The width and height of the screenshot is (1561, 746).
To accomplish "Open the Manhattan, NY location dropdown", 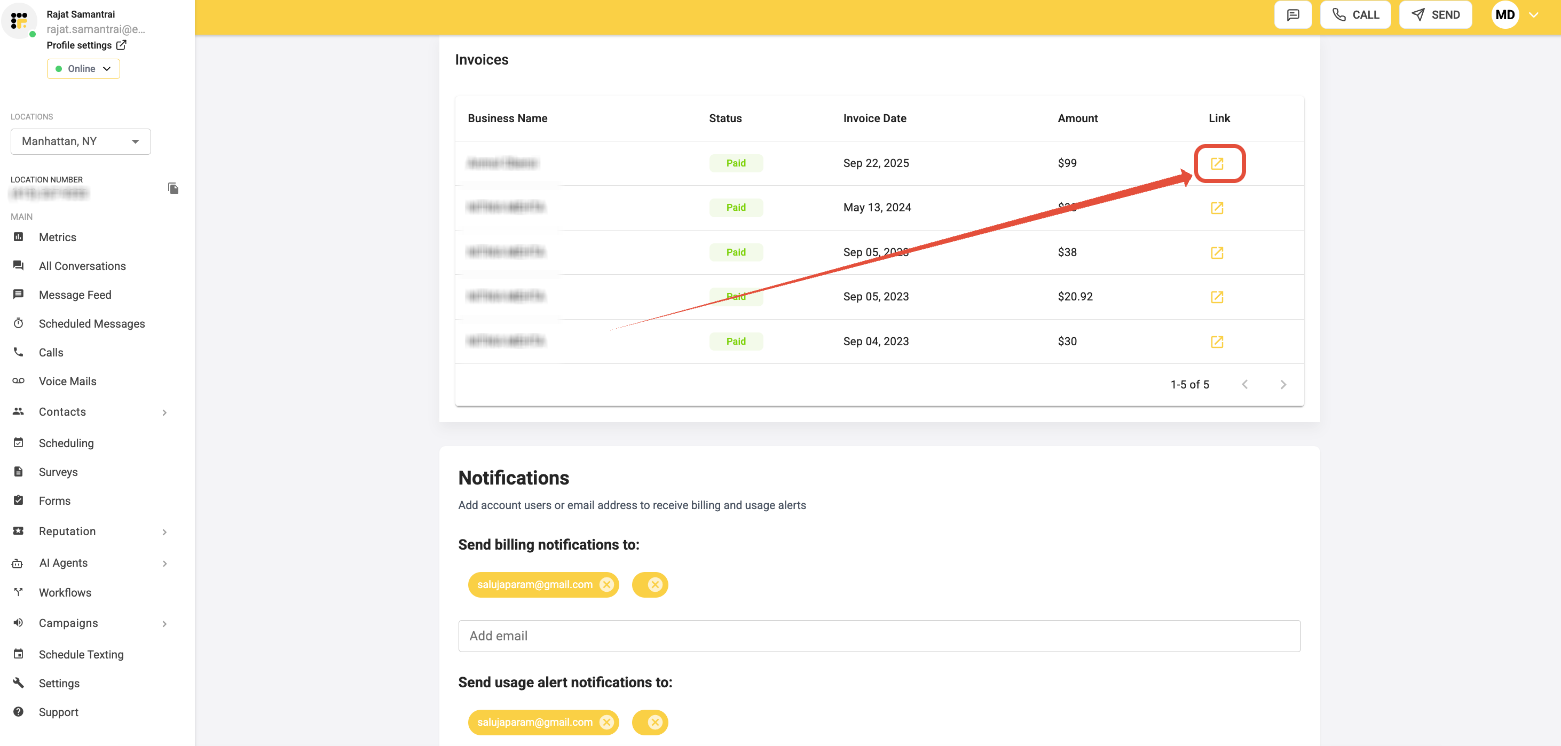I will 80,142.
